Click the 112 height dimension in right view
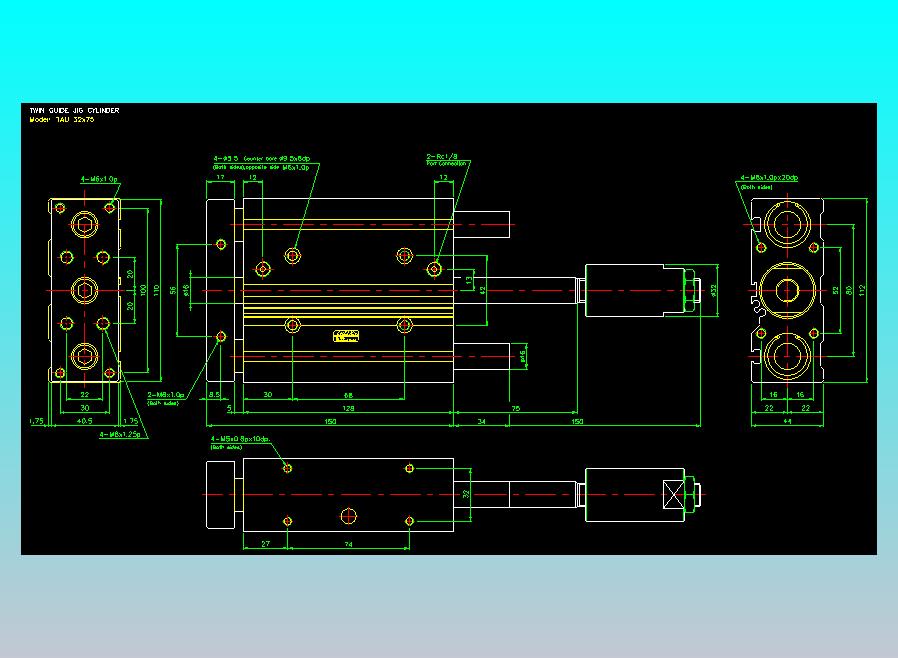 click(x=862, y=290)
